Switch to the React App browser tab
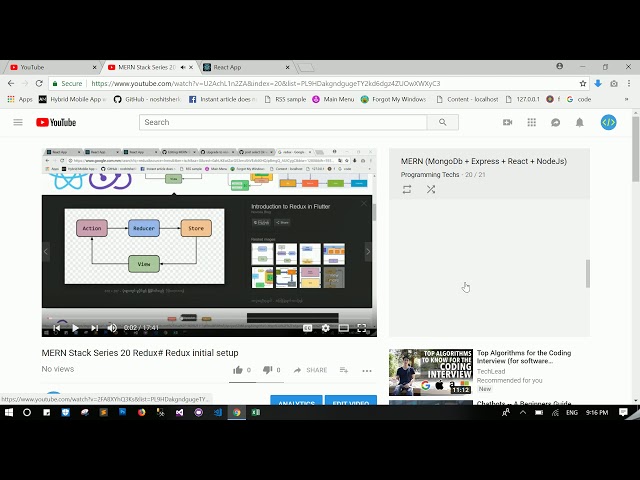The height and width of the screenshot is (480, 640). click(245, 67)
